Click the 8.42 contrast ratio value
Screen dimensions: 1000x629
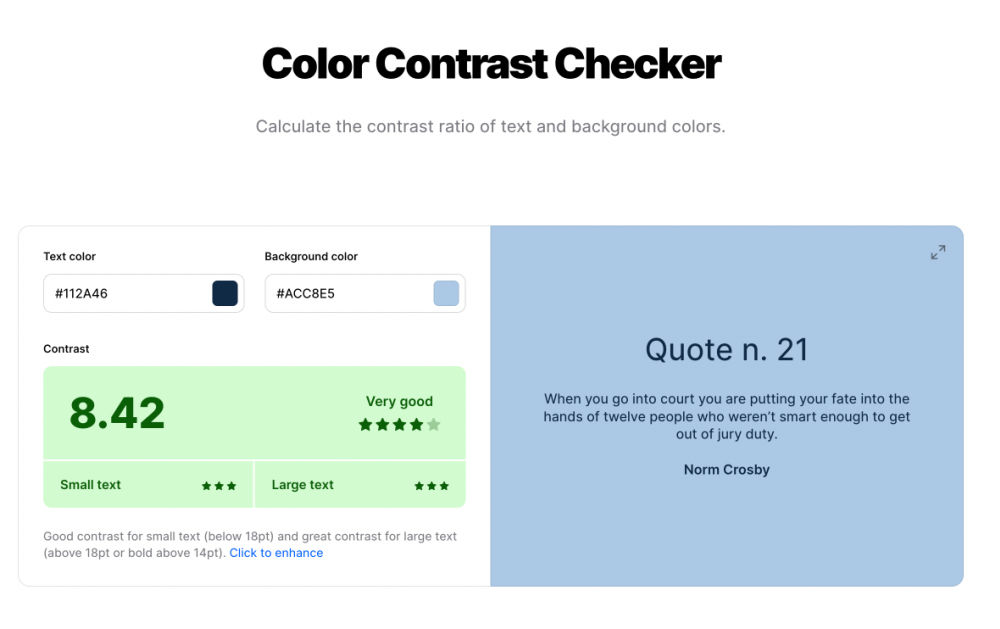pyautogui.click(x=117, y=413)
